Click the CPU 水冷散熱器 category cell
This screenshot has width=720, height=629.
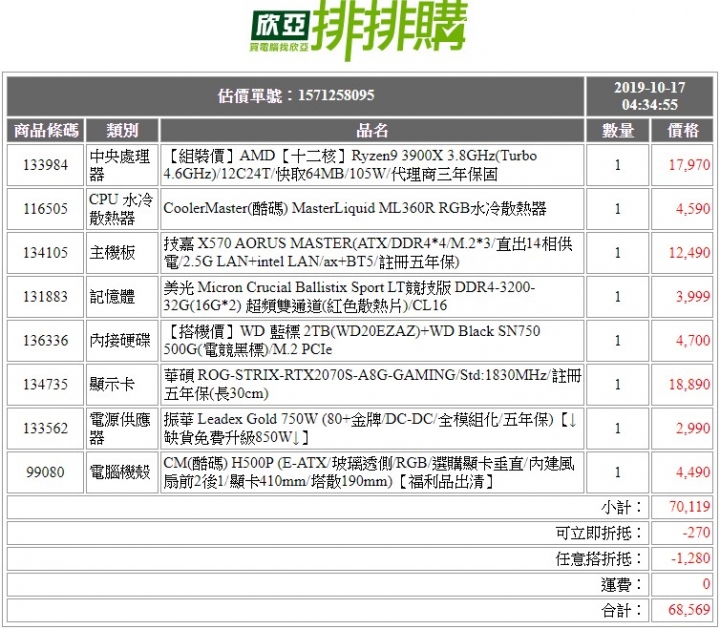point(122,209)
